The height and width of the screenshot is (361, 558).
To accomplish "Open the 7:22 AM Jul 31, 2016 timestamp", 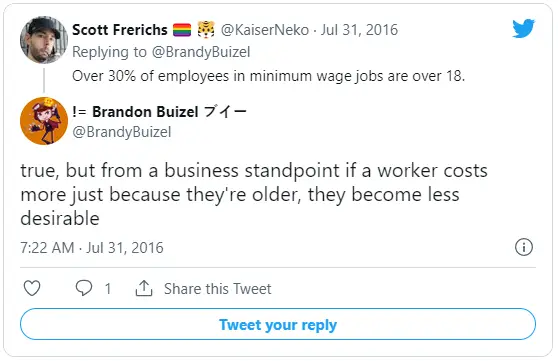I will (x=92, y=248).
